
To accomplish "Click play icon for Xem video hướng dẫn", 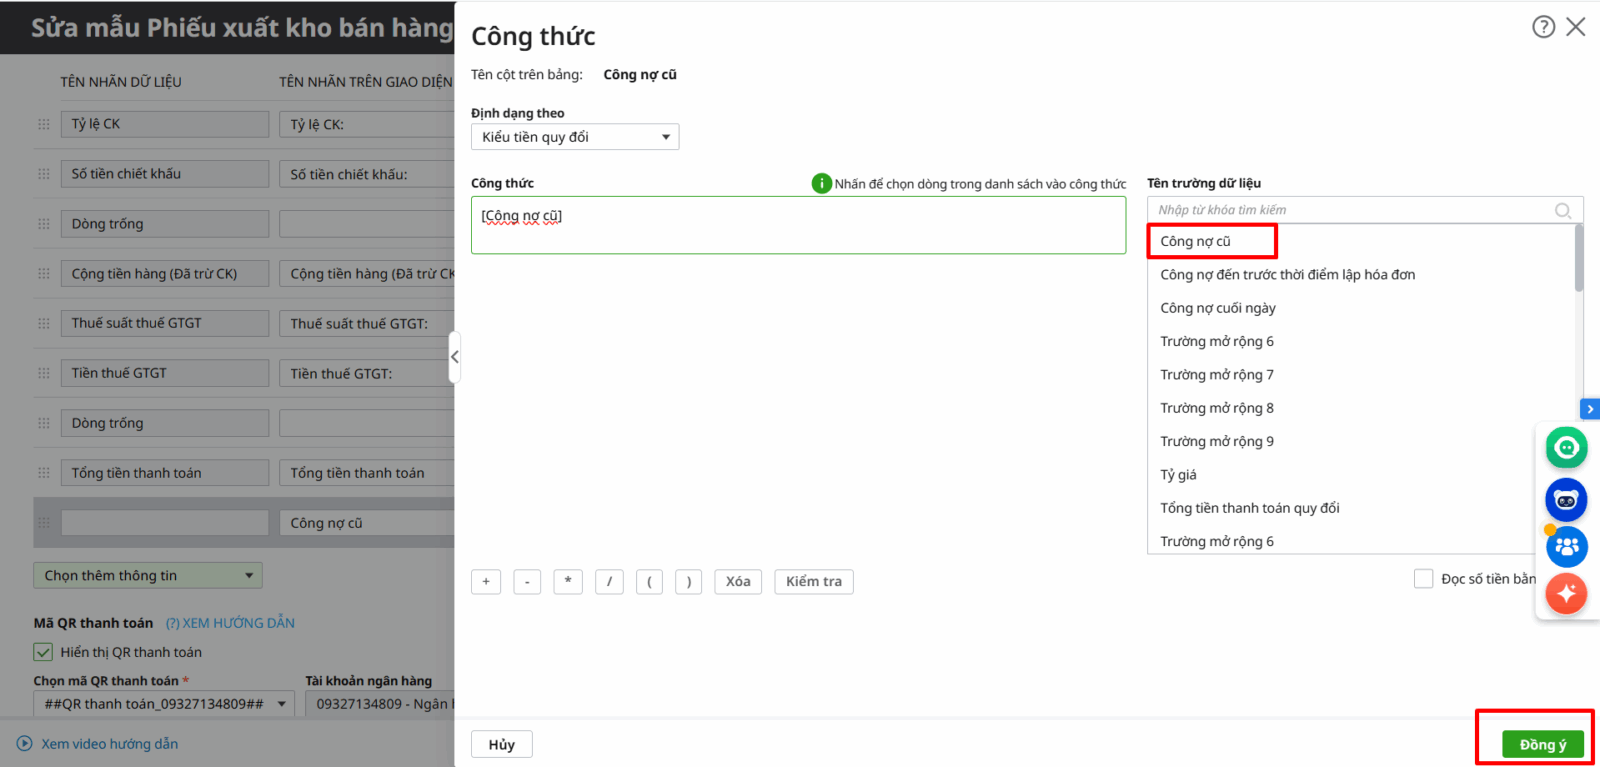I will [x=24, y=744].
